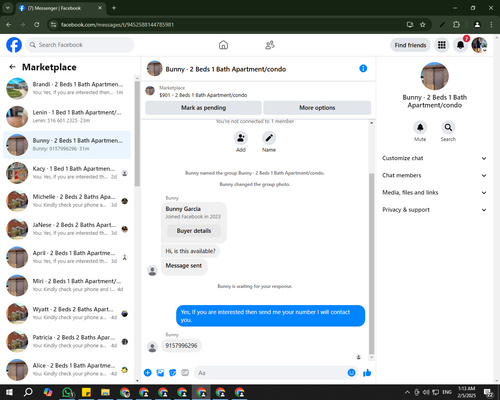500x400 pixels.
Task: Open Alice - 2 Beds 1 Bath conversation
Action: (x=67, y=369)
